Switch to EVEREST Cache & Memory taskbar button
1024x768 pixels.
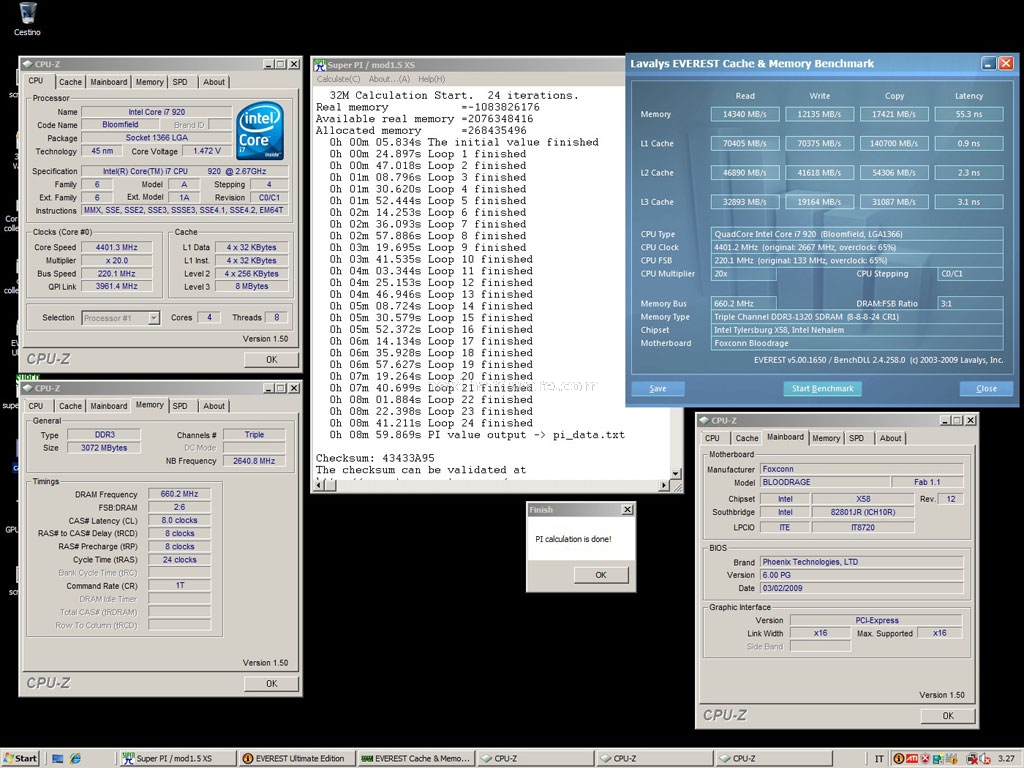[416, 758]
